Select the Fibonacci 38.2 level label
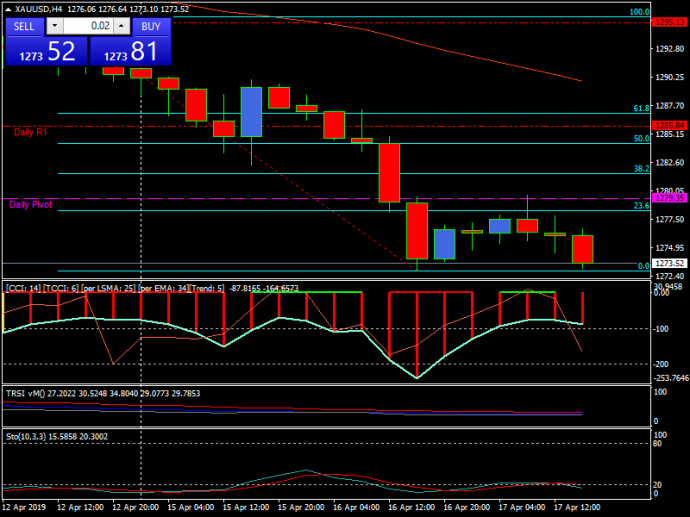The height and width of the screenshot is (517, 690). [642, 169]
